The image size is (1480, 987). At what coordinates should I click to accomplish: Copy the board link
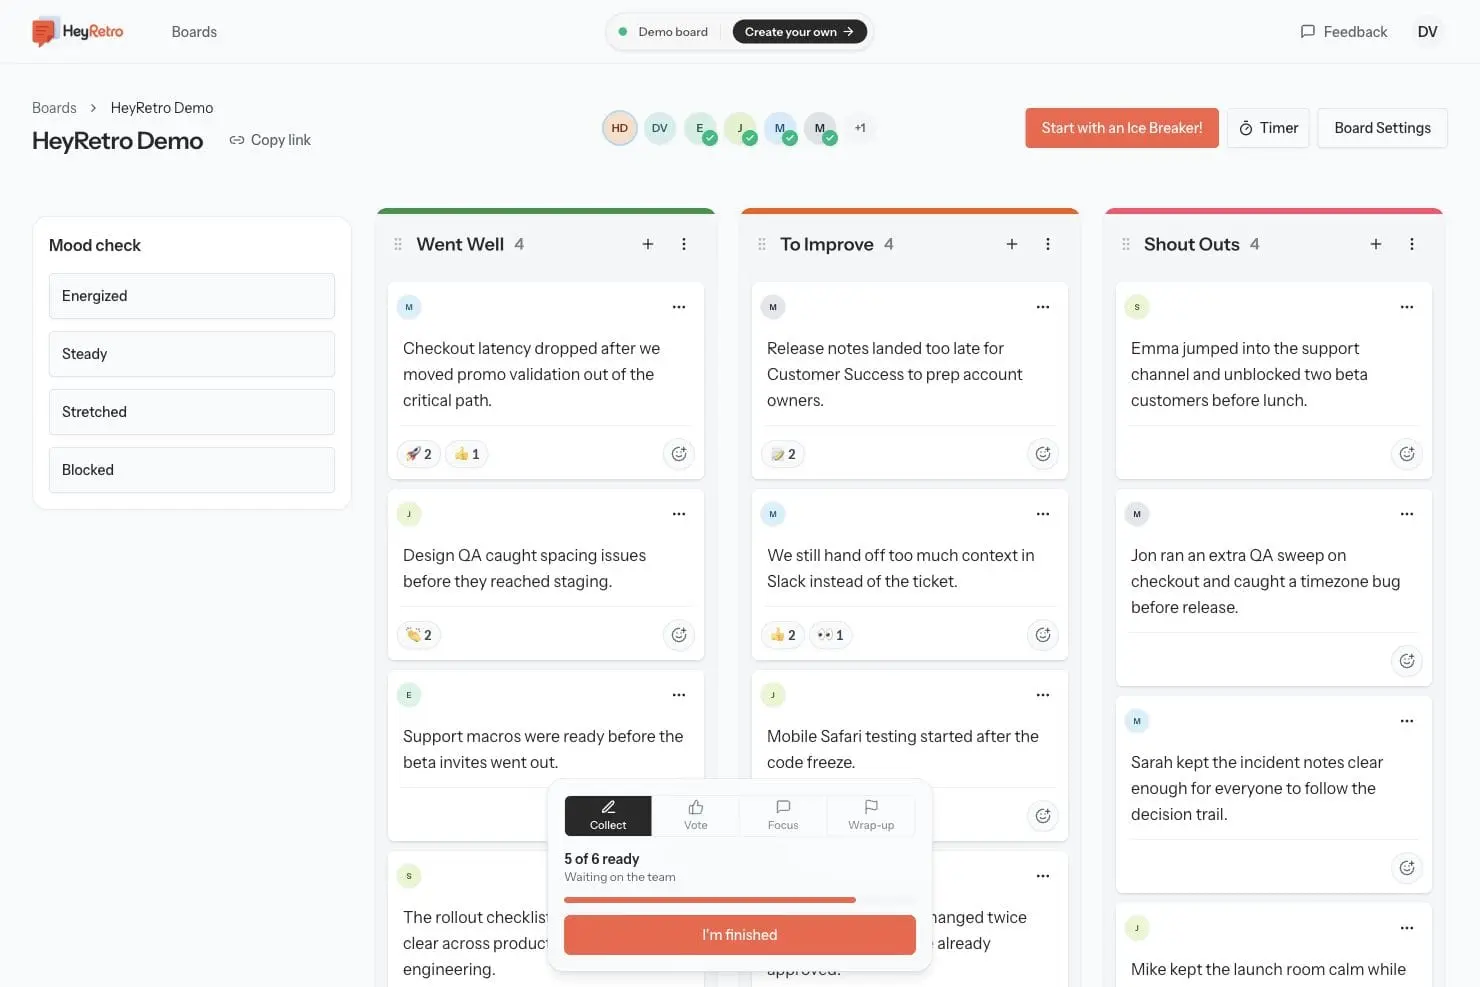pyautogui.click(x=270, y=140)
